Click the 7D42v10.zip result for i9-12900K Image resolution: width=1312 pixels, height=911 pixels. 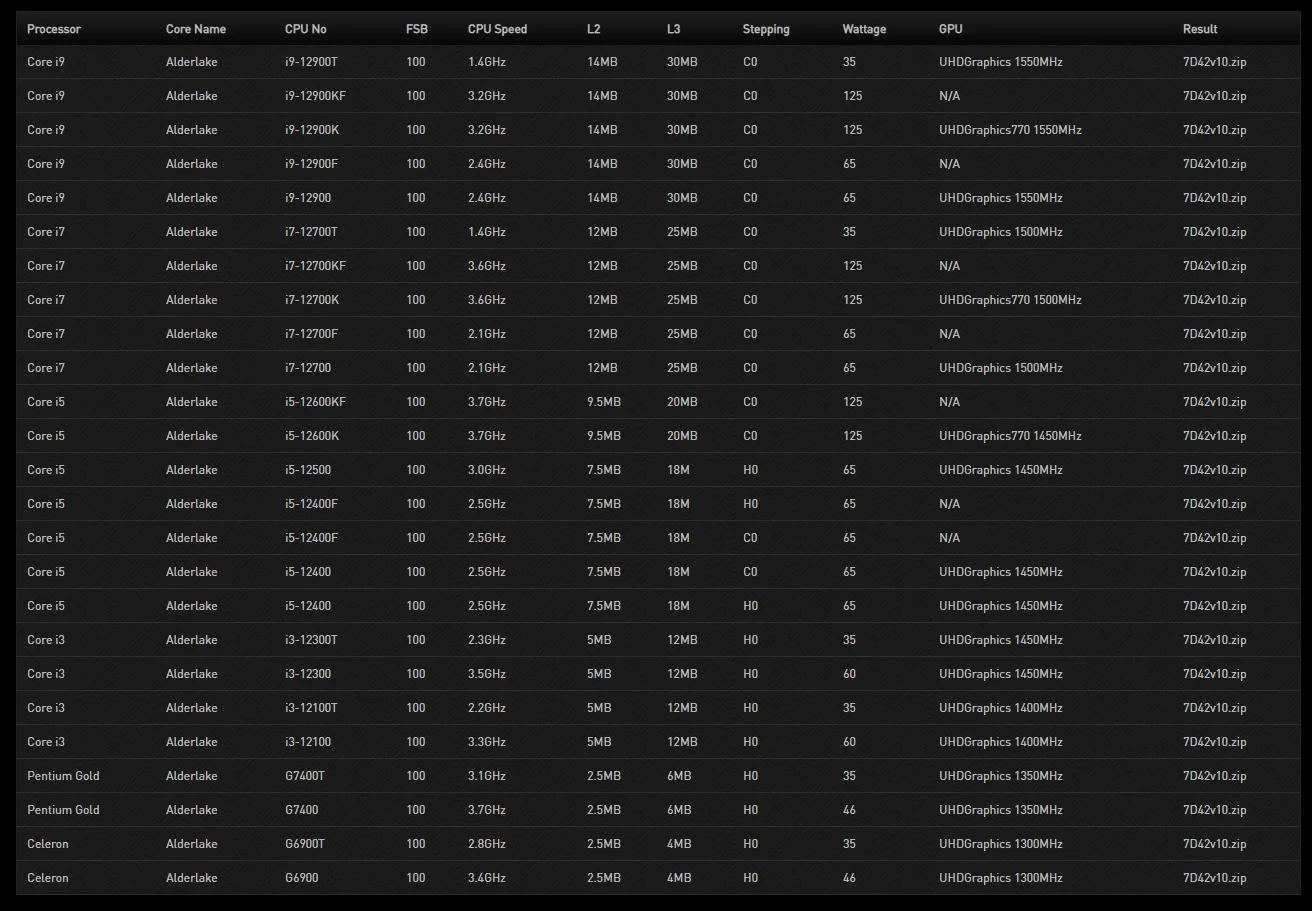click(1215, 130)
